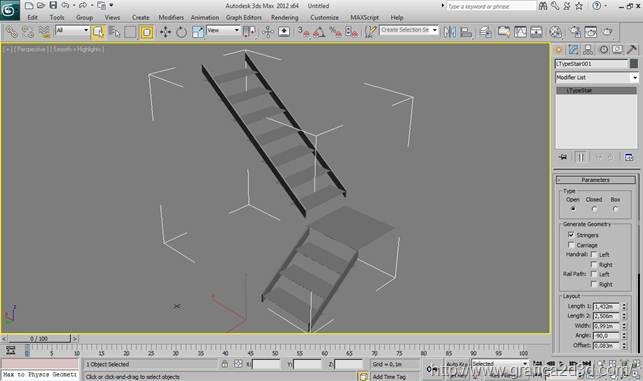Uncheck the Stringers checkbox
The image size is (643, 381).
pyautogui.click(x=571, y=235)
